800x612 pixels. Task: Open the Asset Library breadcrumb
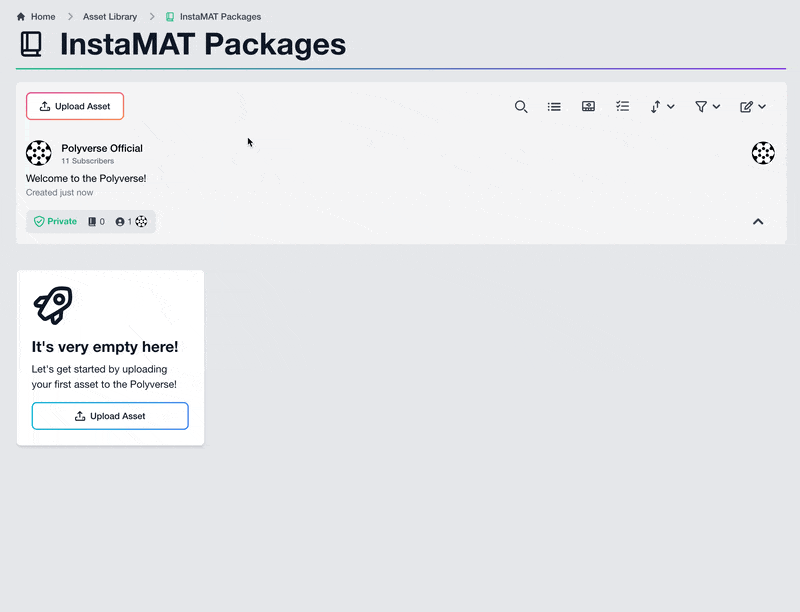coord(110,17)
